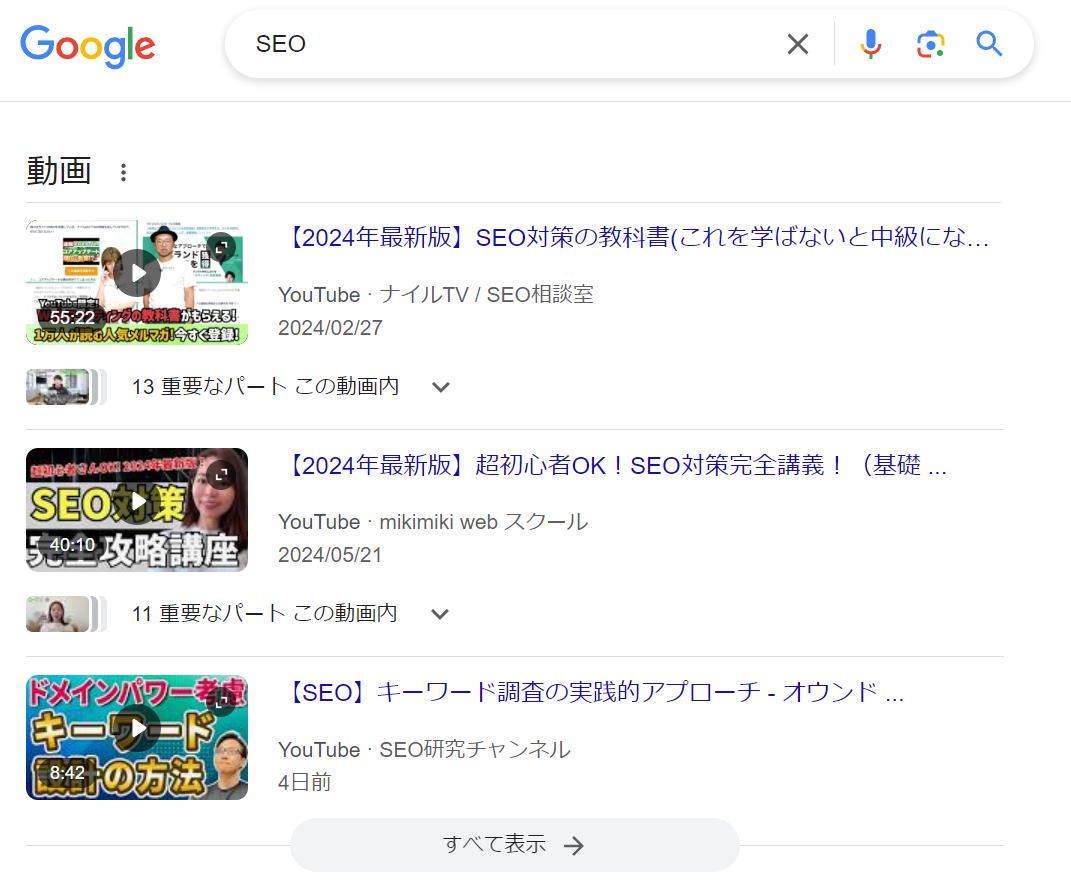Viewport: 1071px width, 887px height.
Task: Click the expand corner icon on the first video thumbnail
Action: point(223,243)
